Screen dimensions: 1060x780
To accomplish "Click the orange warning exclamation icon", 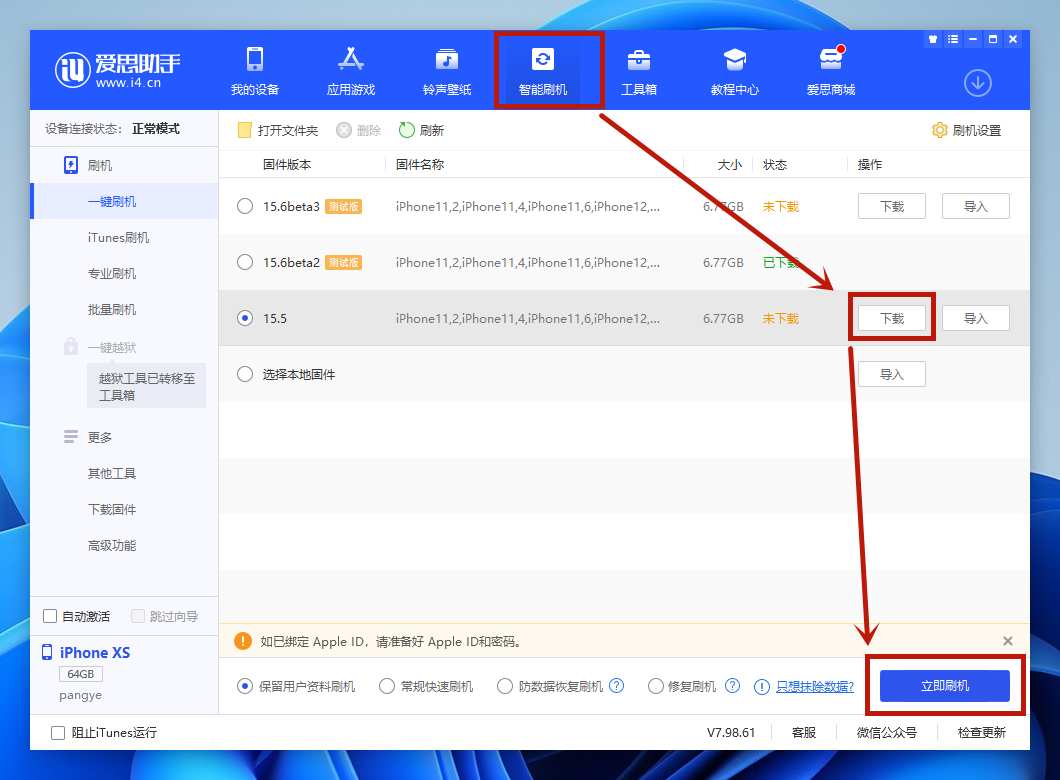I will [243, 641].
